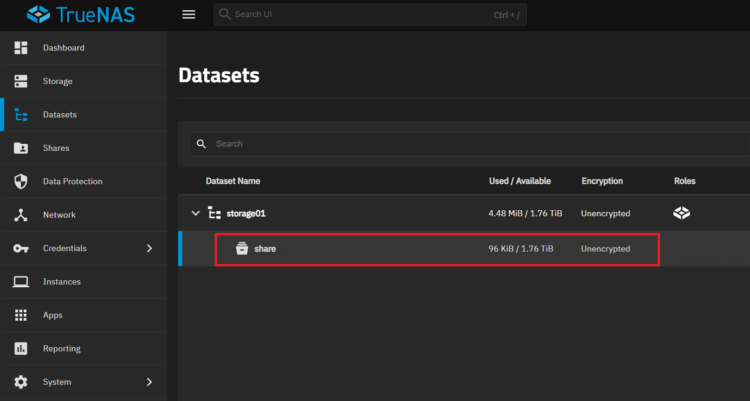Click the Instances laptop icon
The image size is (750, 401).
(21, 281)
